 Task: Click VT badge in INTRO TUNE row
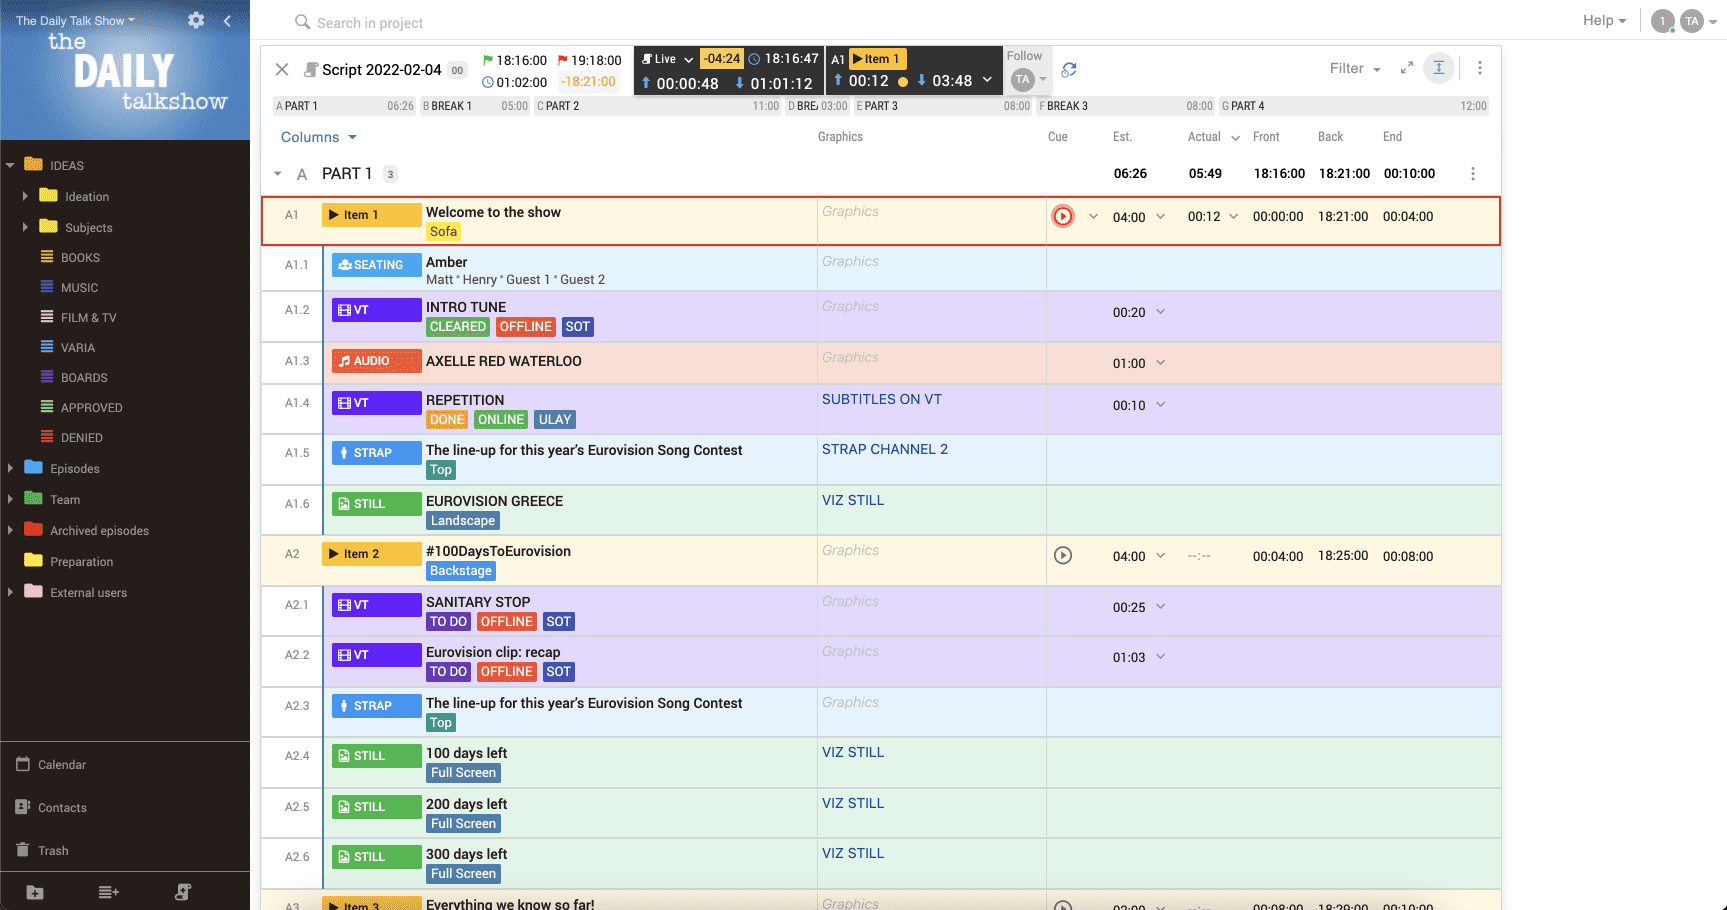(376, 310)
